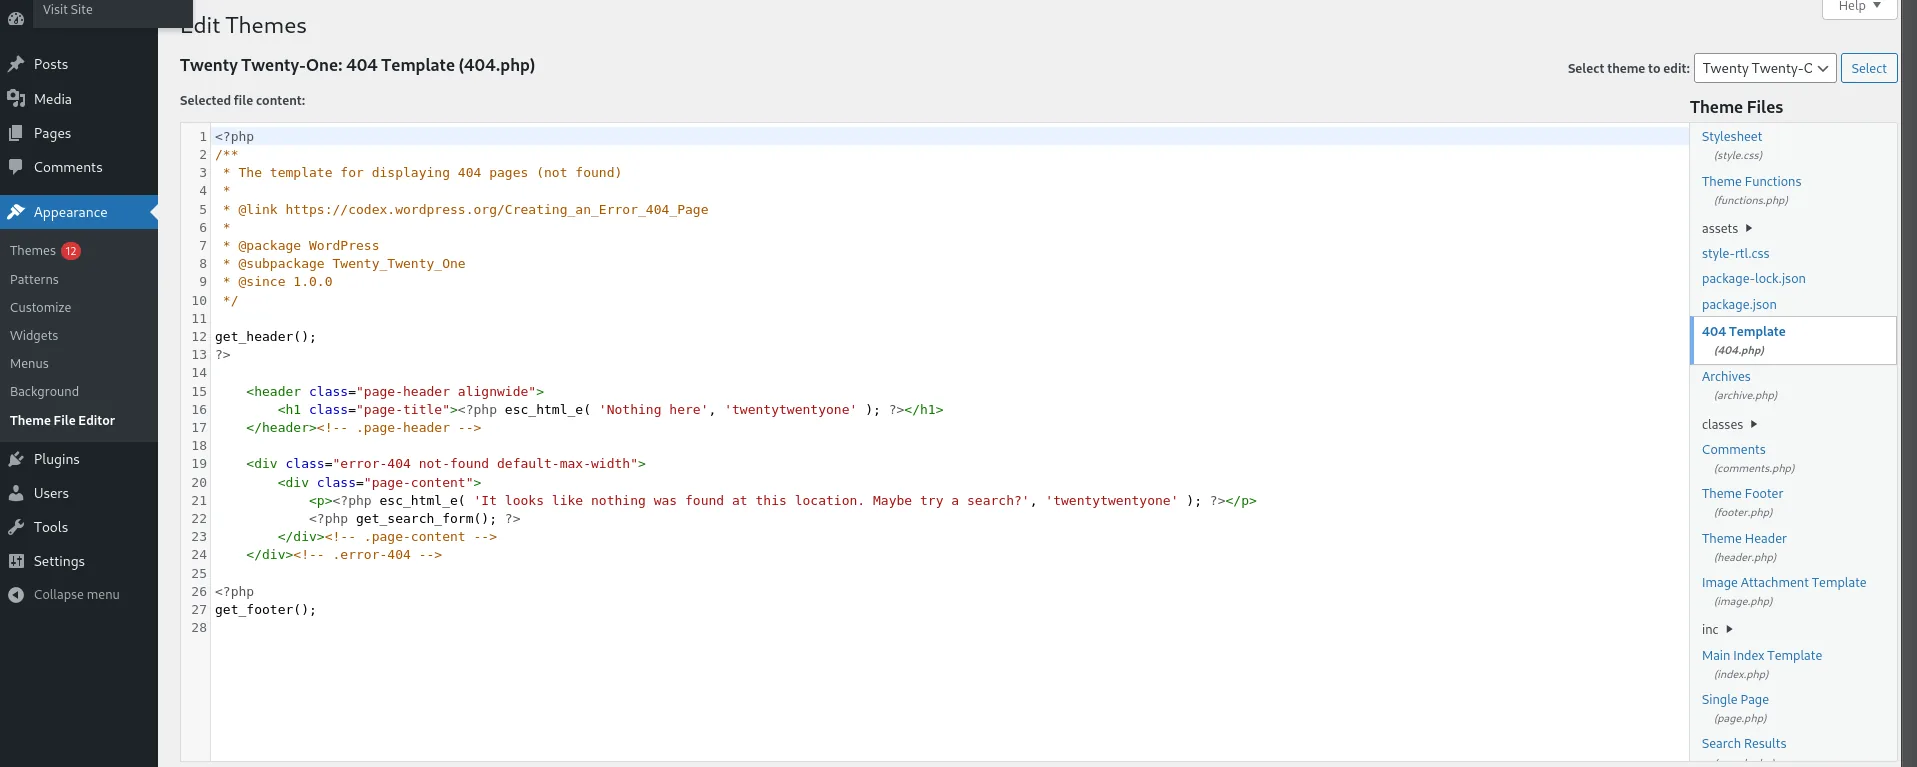
Task: Click the Media icon in sidebar
Action: click(x=16, y=99)
